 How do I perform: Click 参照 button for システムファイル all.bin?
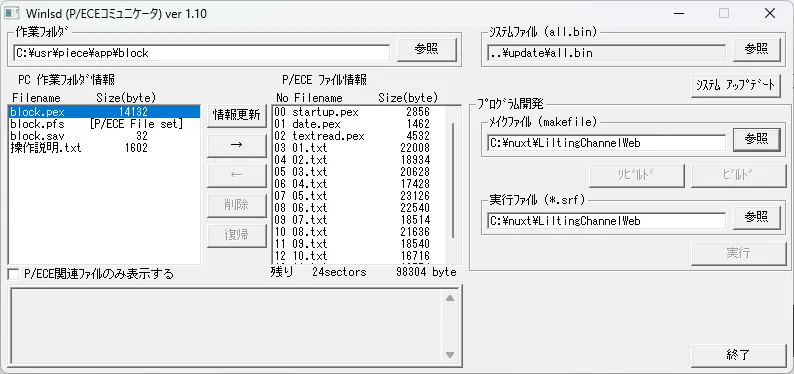pos(757,50)
